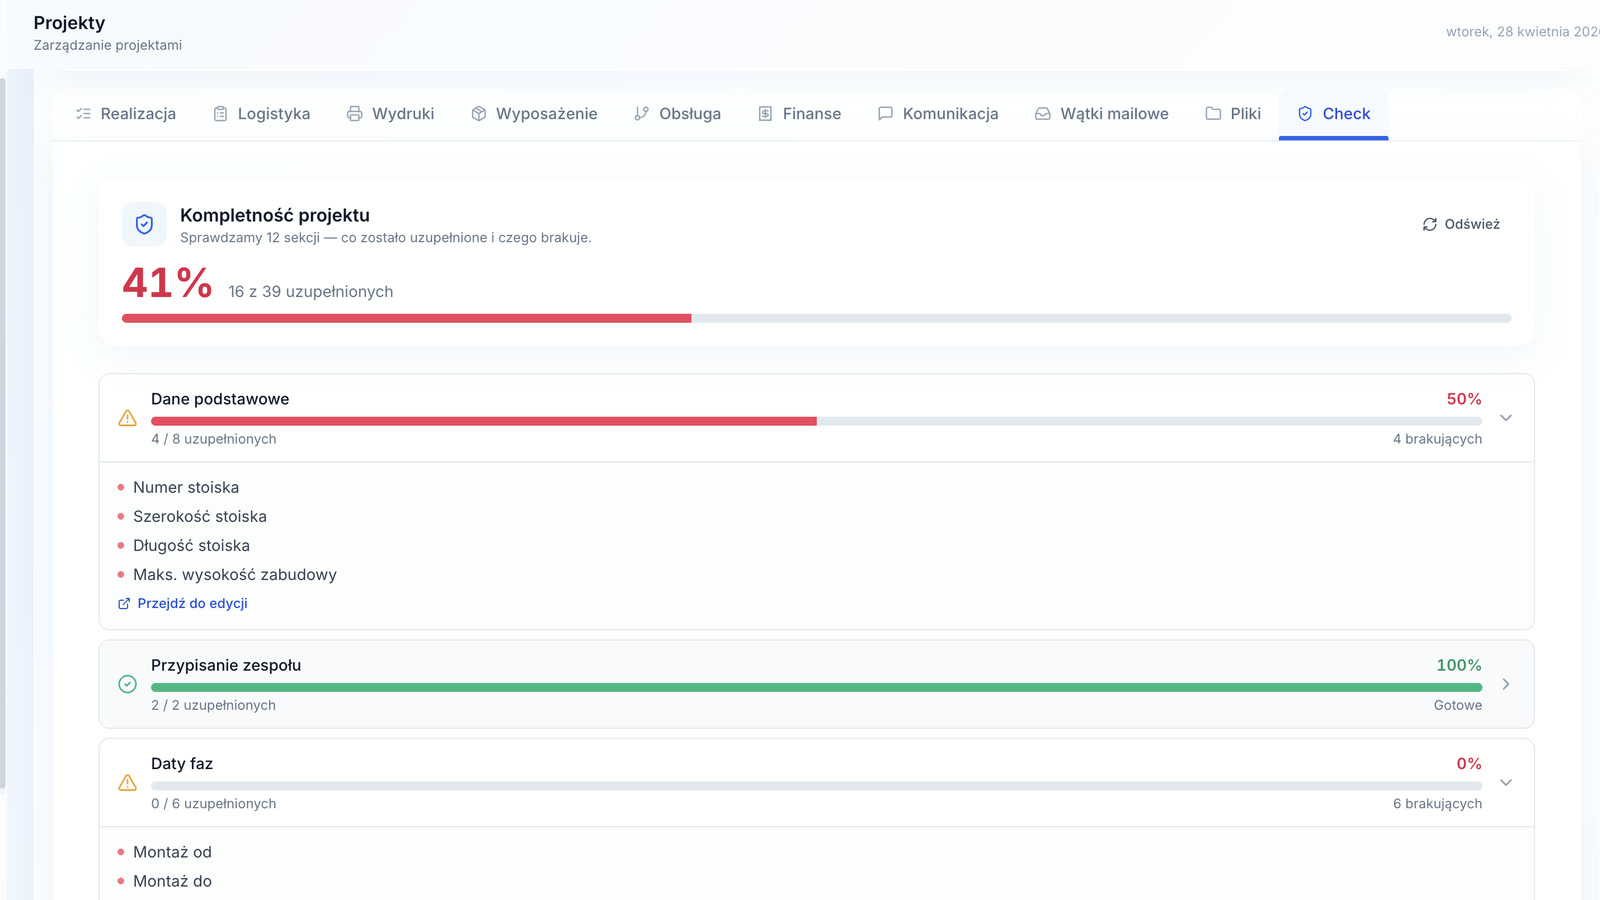Image resolution: width=1600 pixels, height=900 pixels.
Task: Click the Przypisanie zespołu green progress bar
Action: (x=816, y=687)
